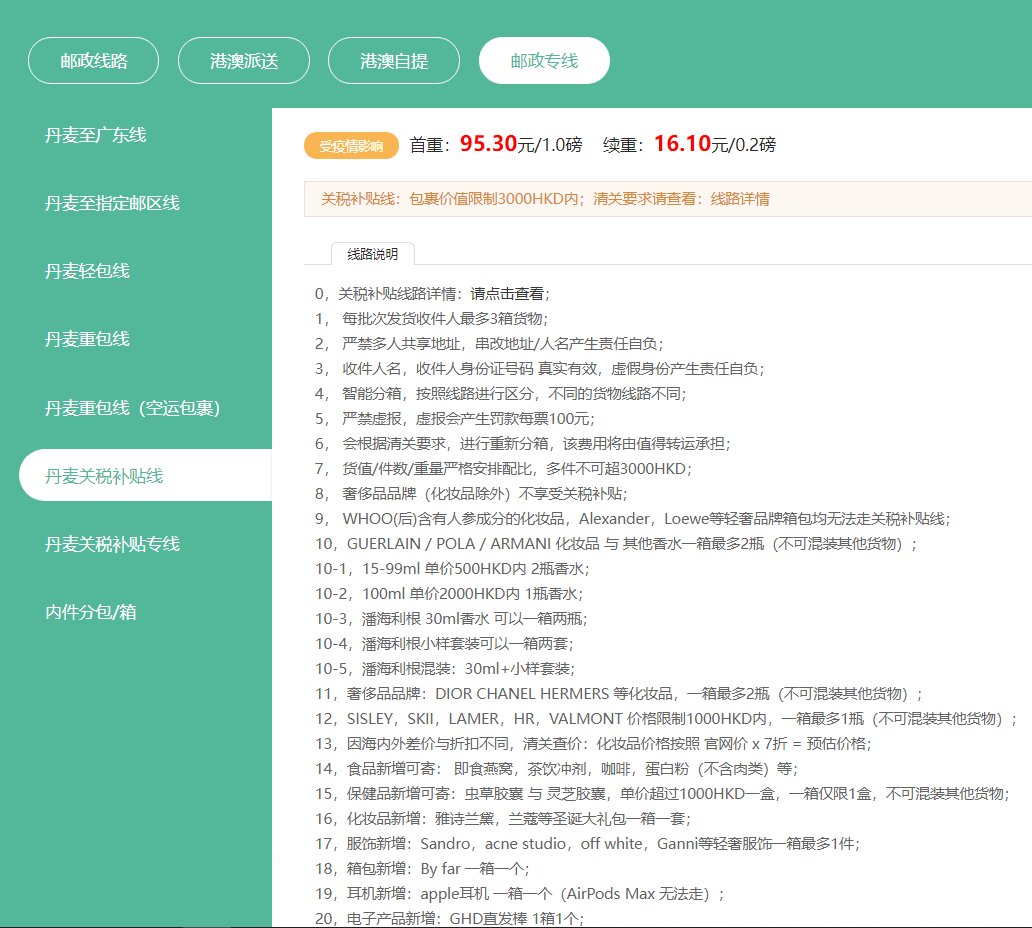The width and height of the screenshot is (1032, 928).
Task: Click rule 4 智能分箱 text
Action: tap(500, 394)
